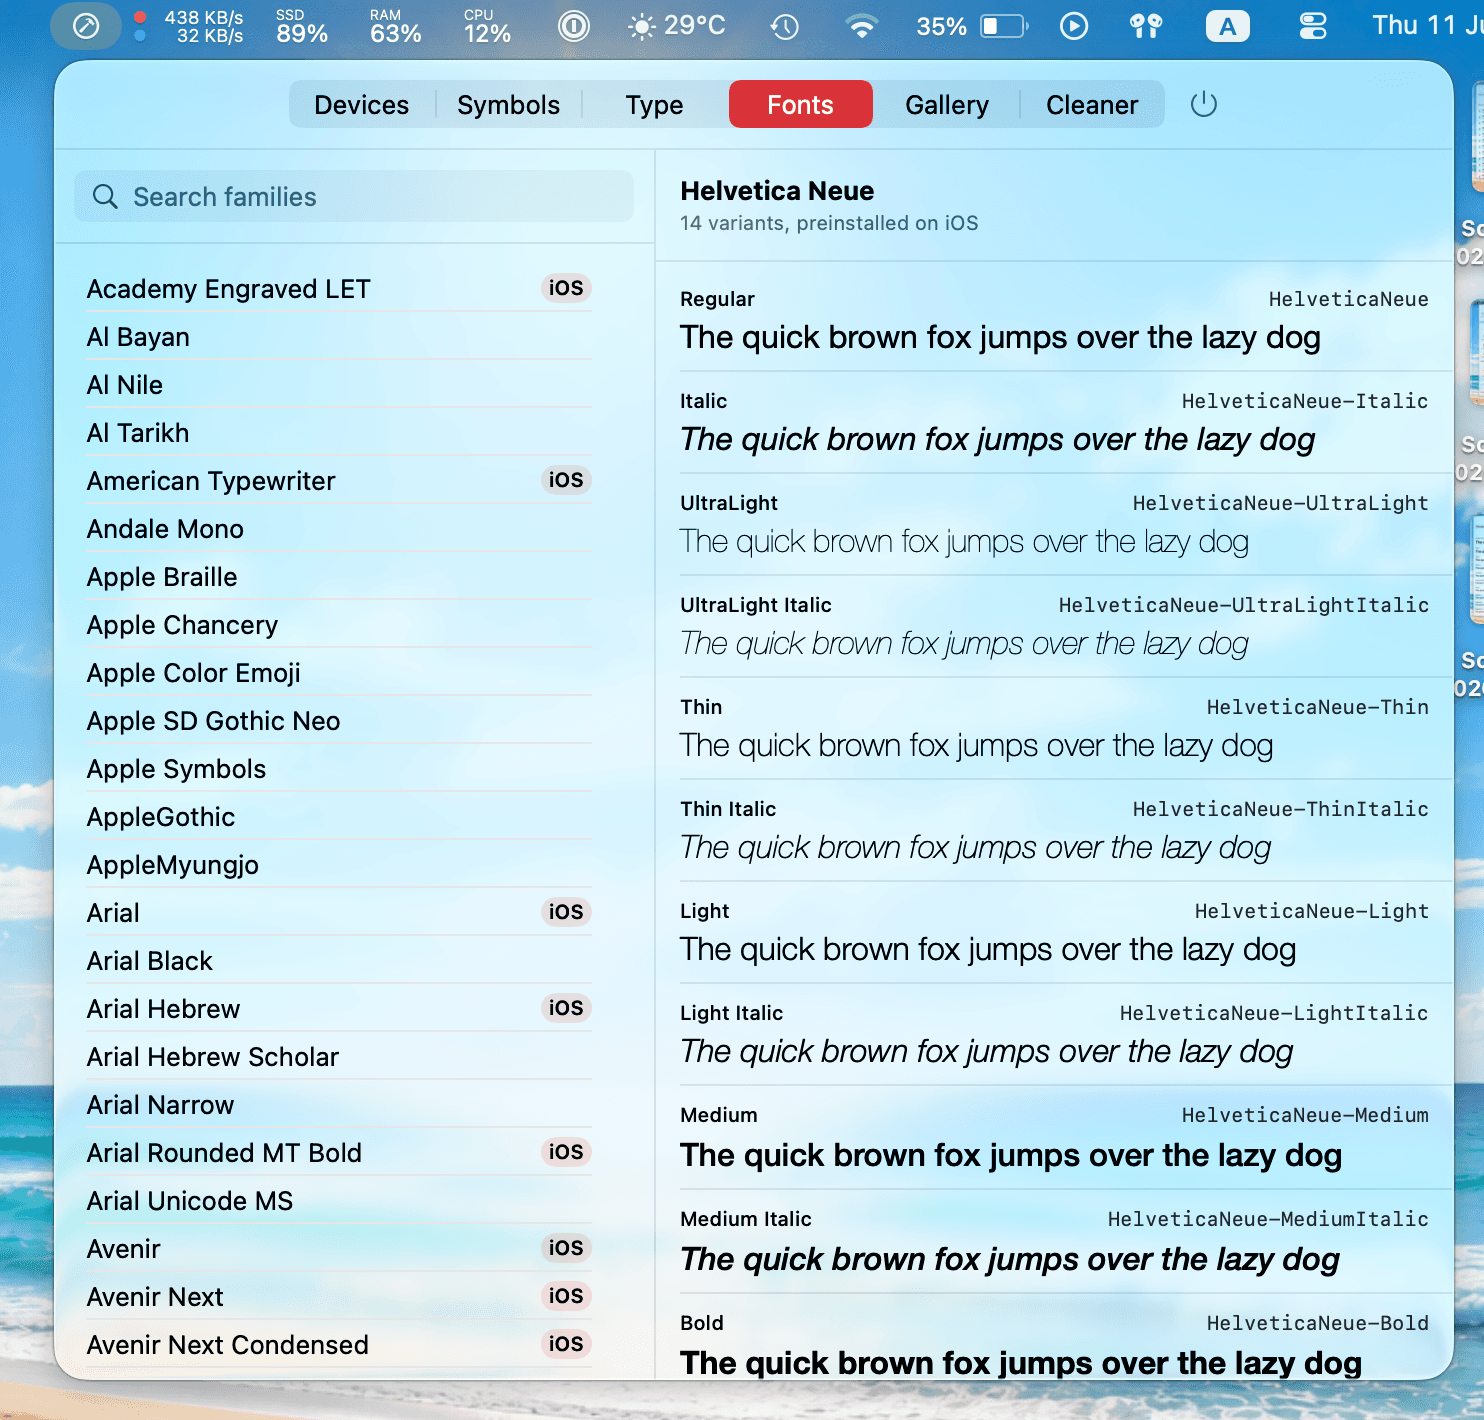Click the Medium Italic sample sentence

click(x=1010, y=1260)
